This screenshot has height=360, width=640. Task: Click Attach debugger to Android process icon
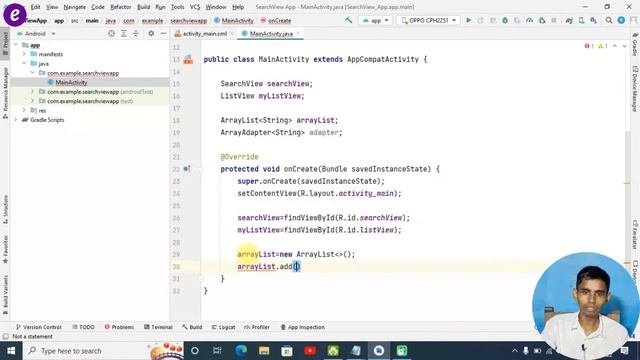[542, 20]
